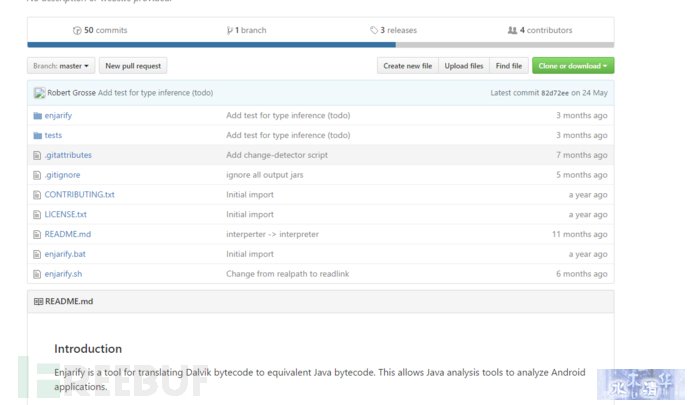Click the blue language stats bar

click(x=211, y=45)
